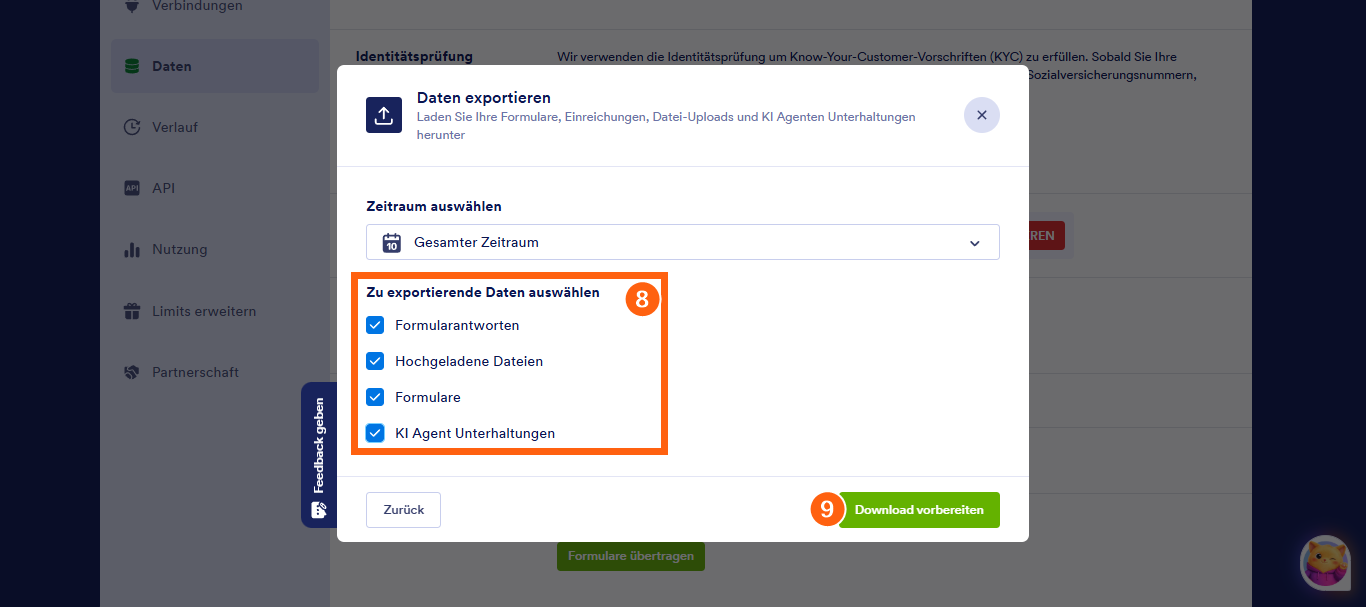
Task: Click the Daten database icon
Action: tap(131, 66)
